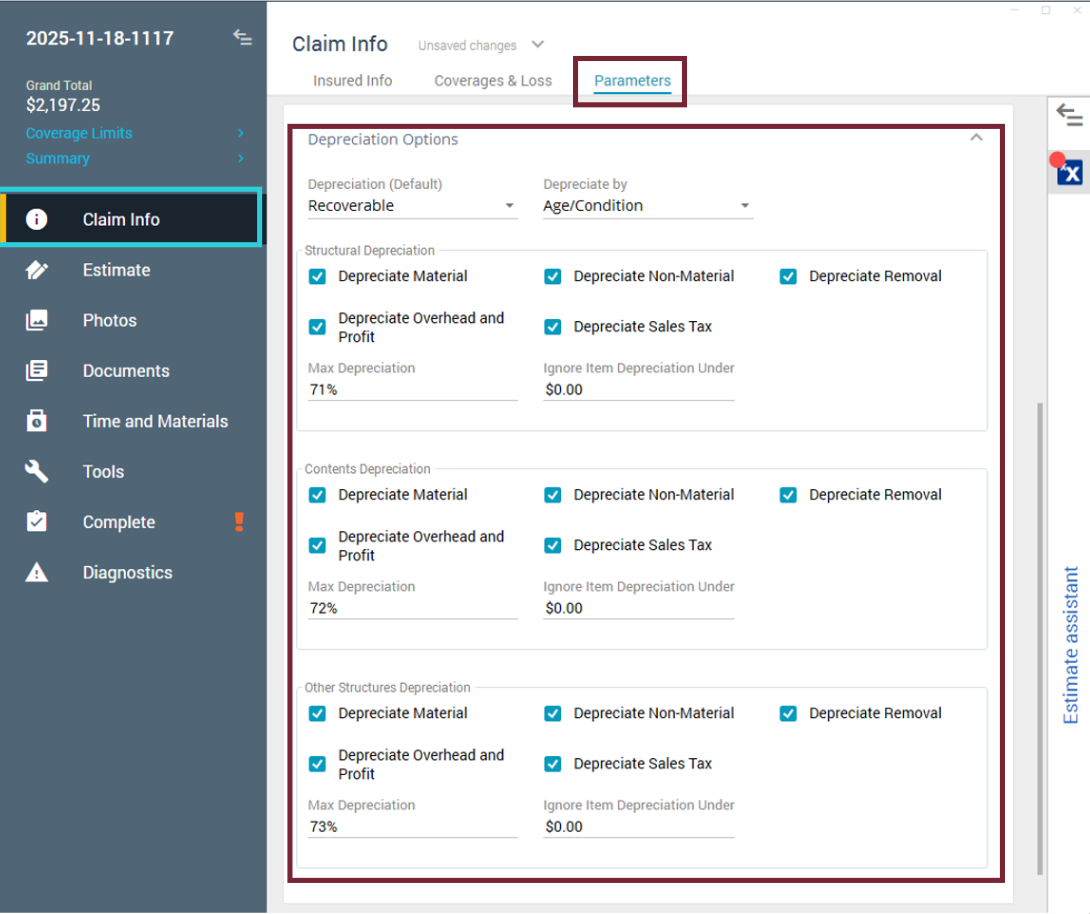Click the blue X icon with red dot
The height and width of the screenshot is (914, 1090).
[1069, 172]
